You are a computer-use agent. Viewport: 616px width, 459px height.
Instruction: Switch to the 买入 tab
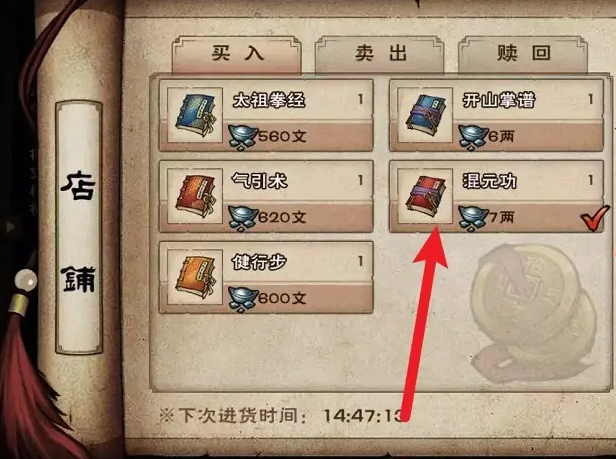237,54
